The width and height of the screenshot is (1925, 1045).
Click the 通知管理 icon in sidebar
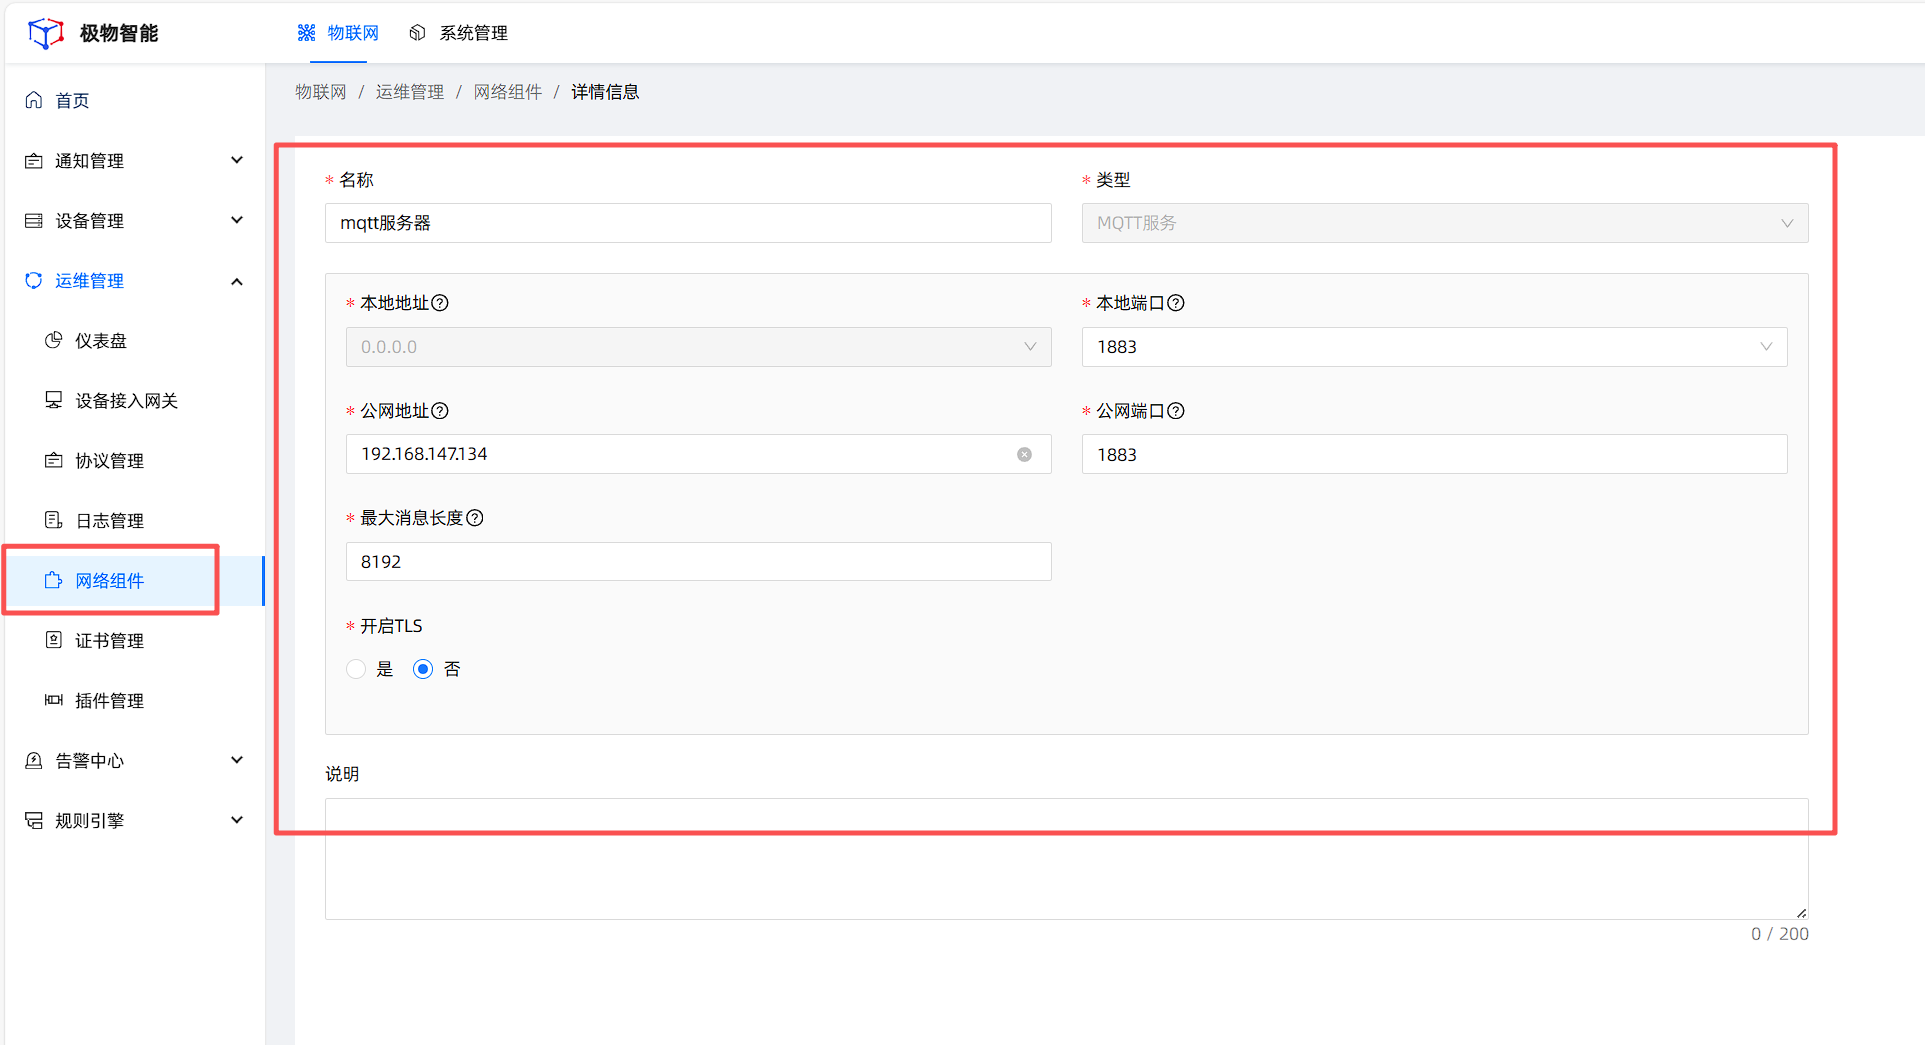pyautogui.click(x=34, y=161)
